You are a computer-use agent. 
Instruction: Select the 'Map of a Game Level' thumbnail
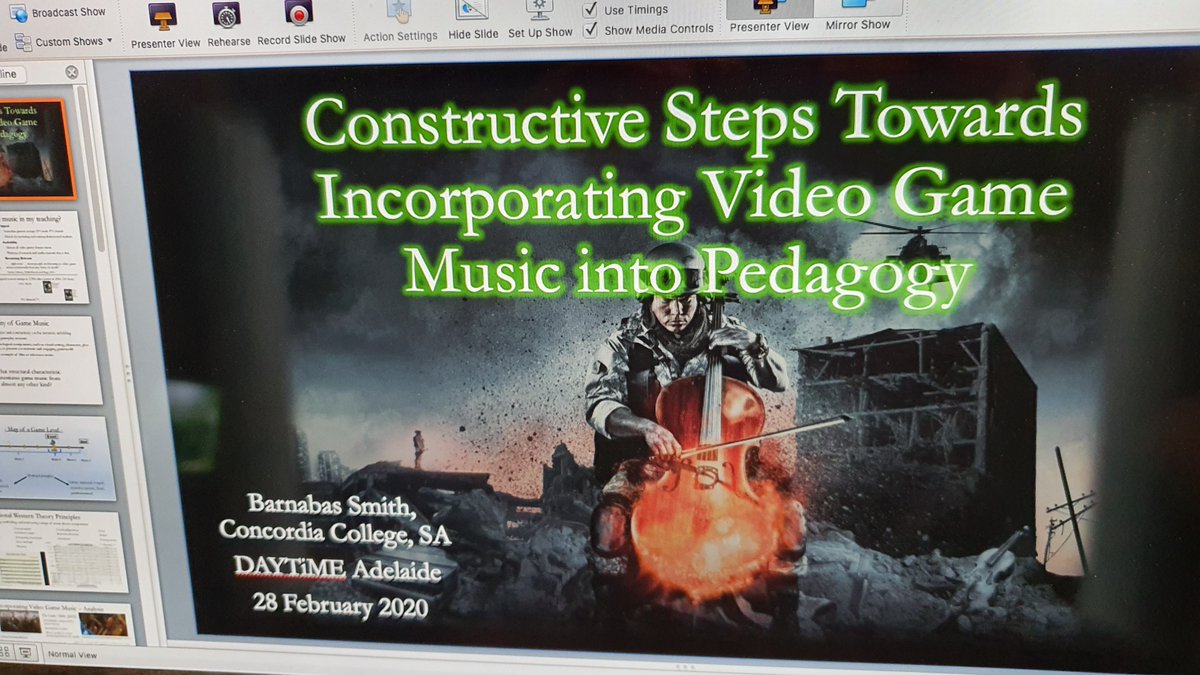pos(56,458)
